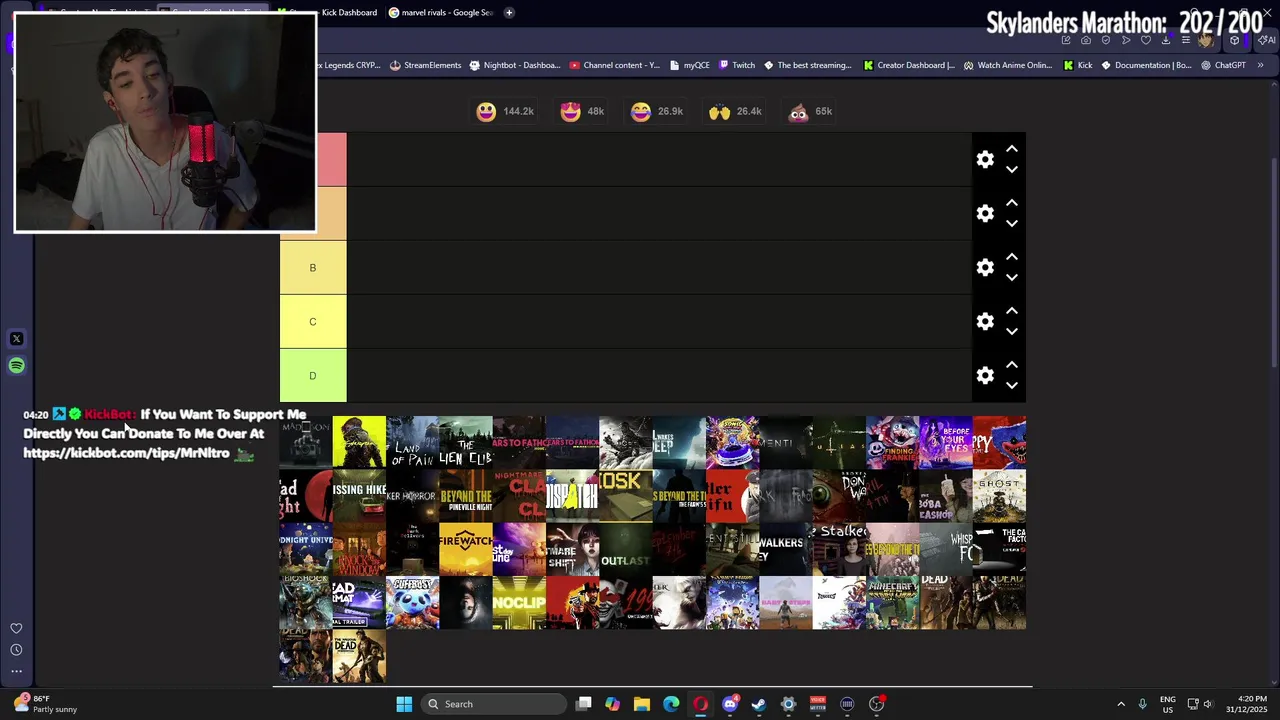Open the three-dots sidebar setup menu
This screenshot has width=1280, height=720.
(16, 671)
